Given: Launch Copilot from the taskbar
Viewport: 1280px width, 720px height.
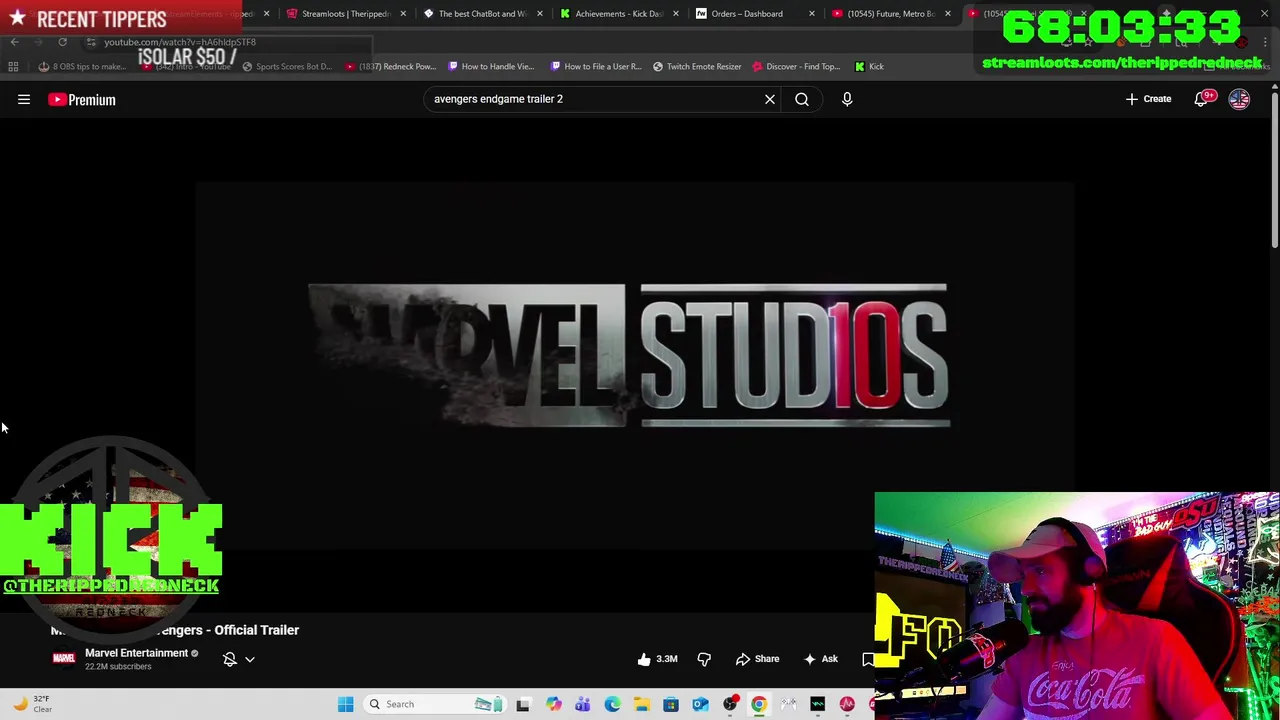Looking at the screenshot, I should (553, 704).
